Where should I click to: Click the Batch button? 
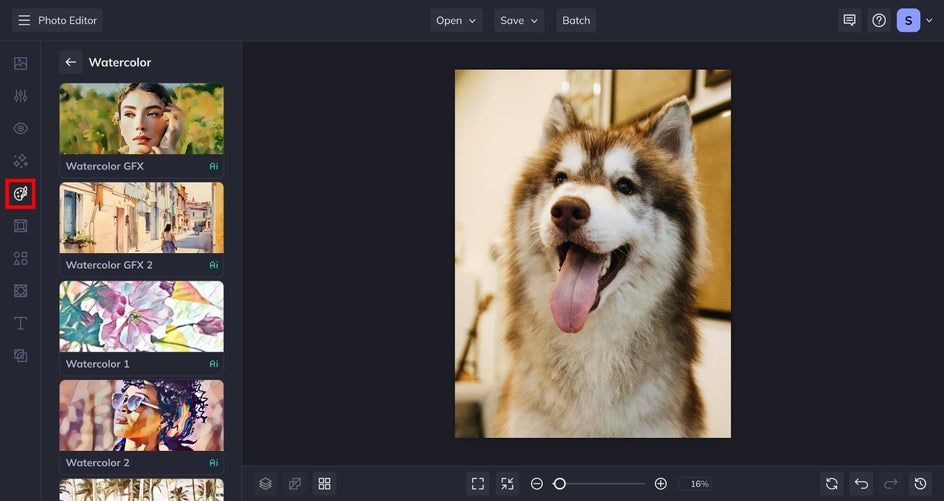point(576,20)
